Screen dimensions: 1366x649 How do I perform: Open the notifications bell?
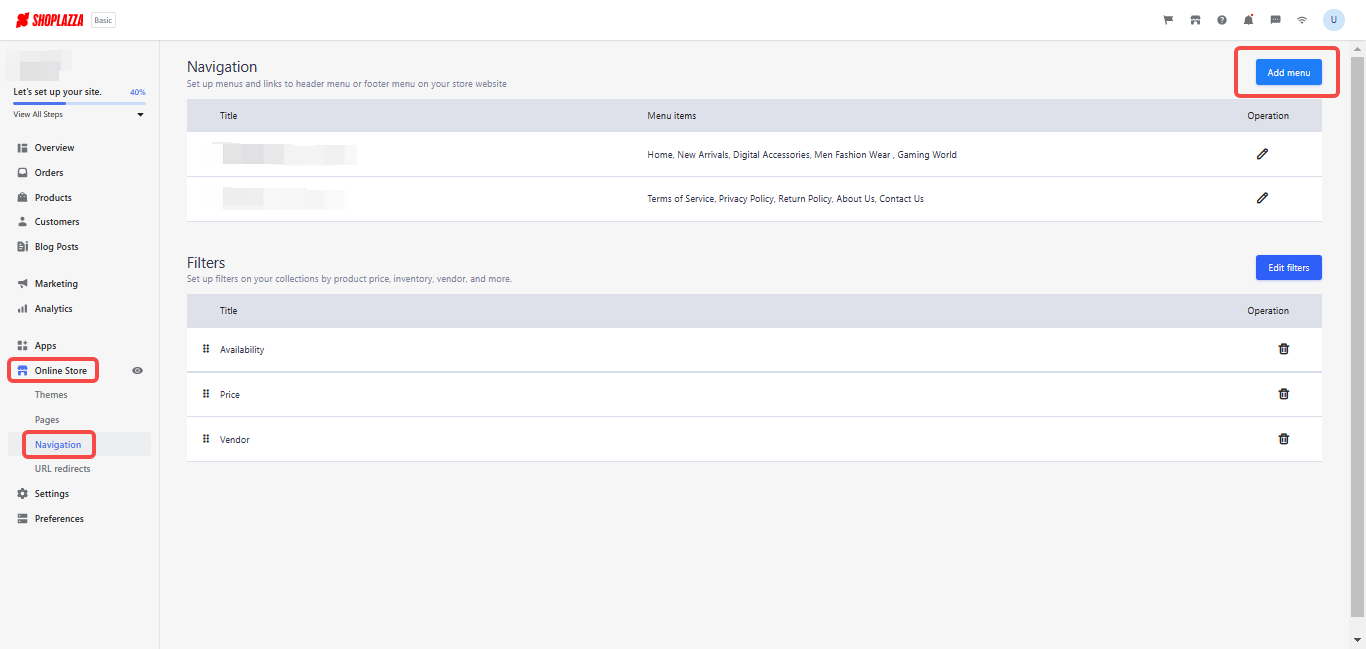1248,20
